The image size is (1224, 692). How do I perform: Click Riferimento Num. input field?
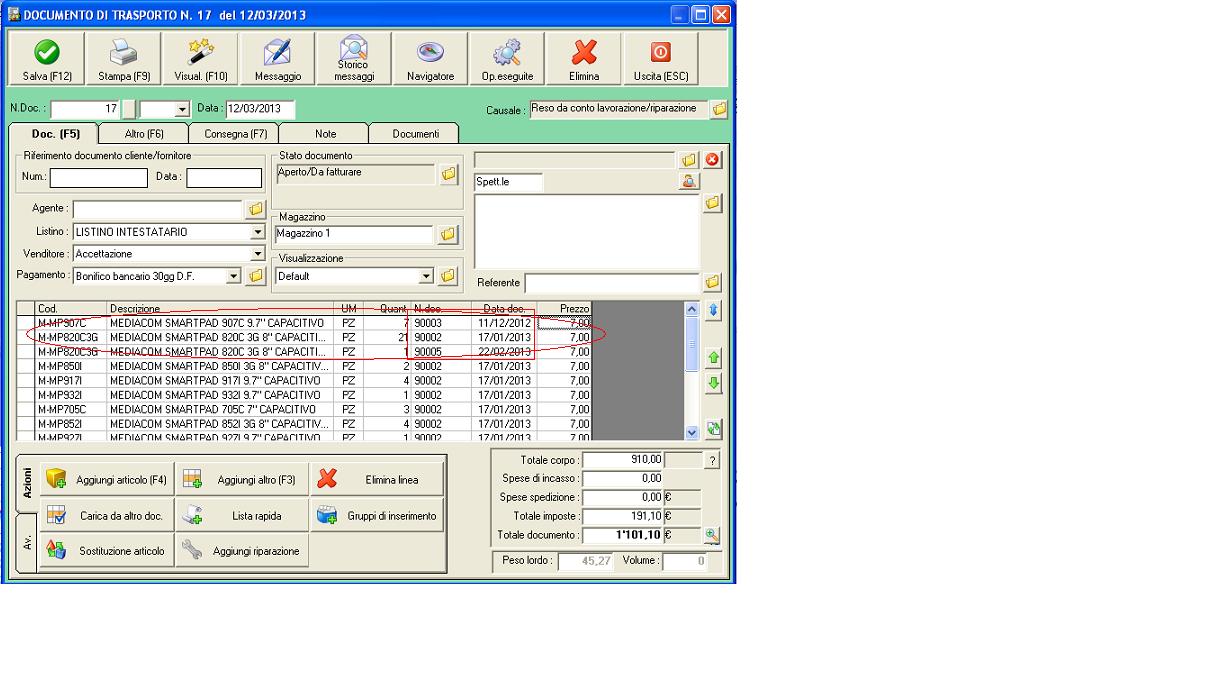click(x=98, y=177)
